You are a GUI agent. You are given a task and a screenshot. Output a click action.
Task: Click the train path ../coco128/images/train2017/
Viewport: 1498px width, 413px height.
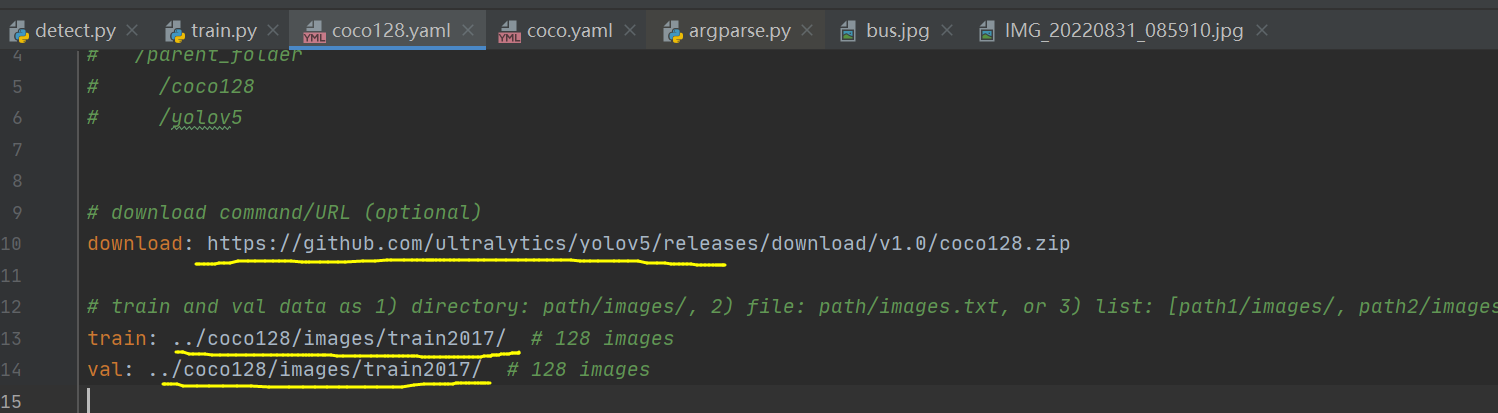pos(340,338)
